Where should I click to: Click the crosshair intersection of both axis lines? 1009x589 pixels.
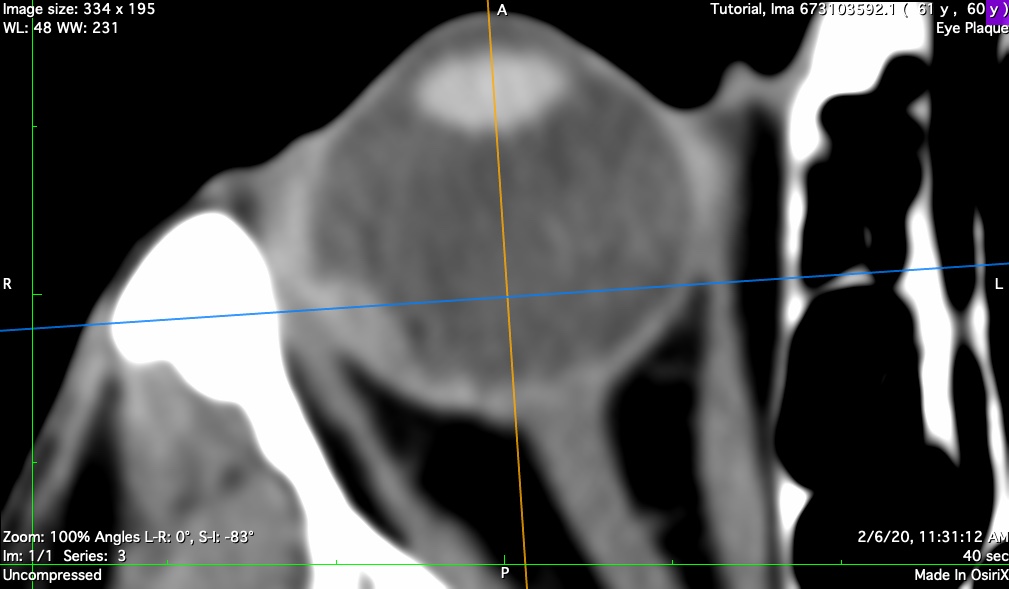507,296
